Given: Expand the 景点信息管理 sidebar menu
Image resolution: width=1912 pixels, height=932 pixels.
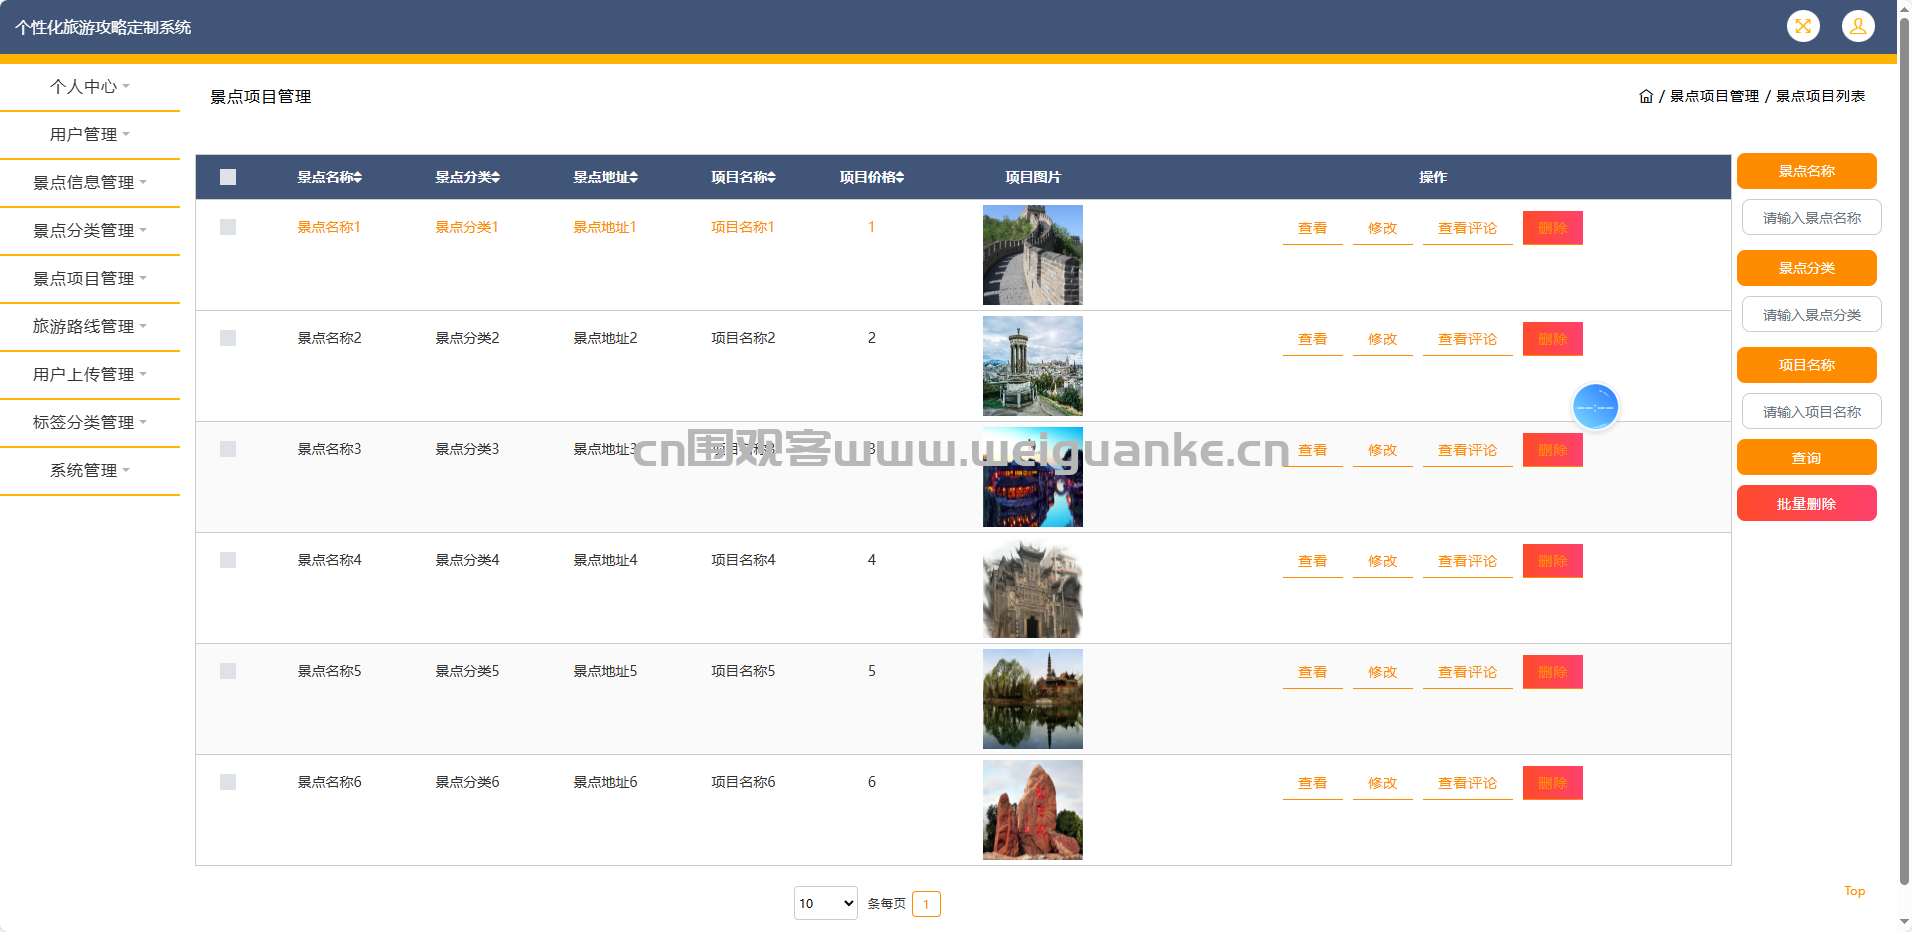Looking at the screenshot, I should point(90,183).
